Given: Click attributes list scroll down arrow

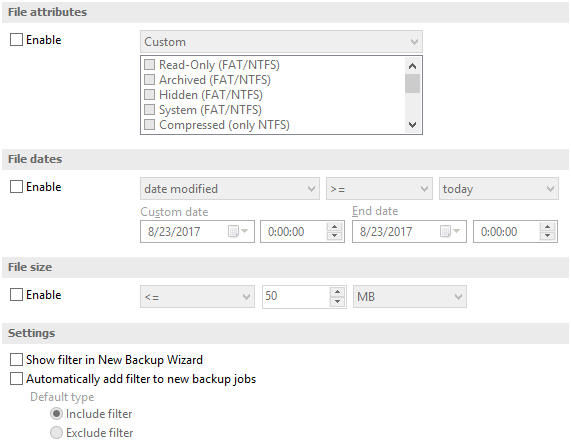Looking at the screenshot, I should (x=412, y=125).
